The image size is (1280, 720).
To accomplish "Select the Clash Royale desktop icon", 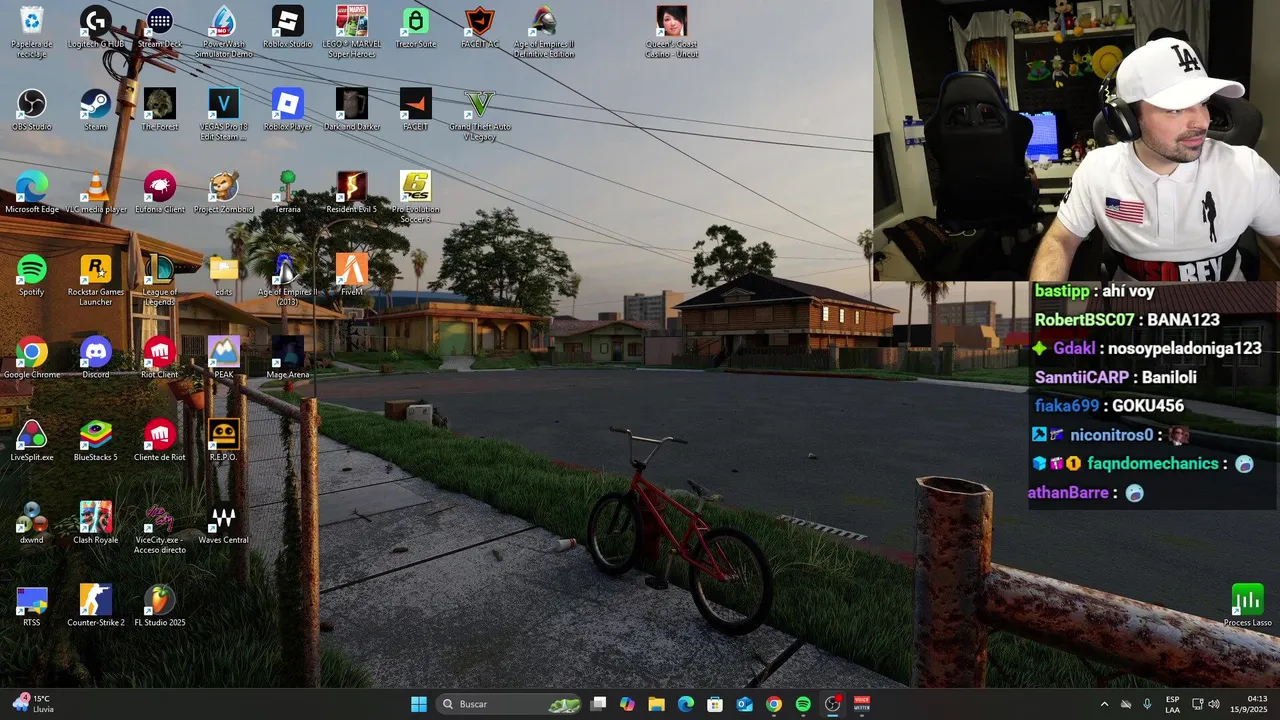I will 96,522.
